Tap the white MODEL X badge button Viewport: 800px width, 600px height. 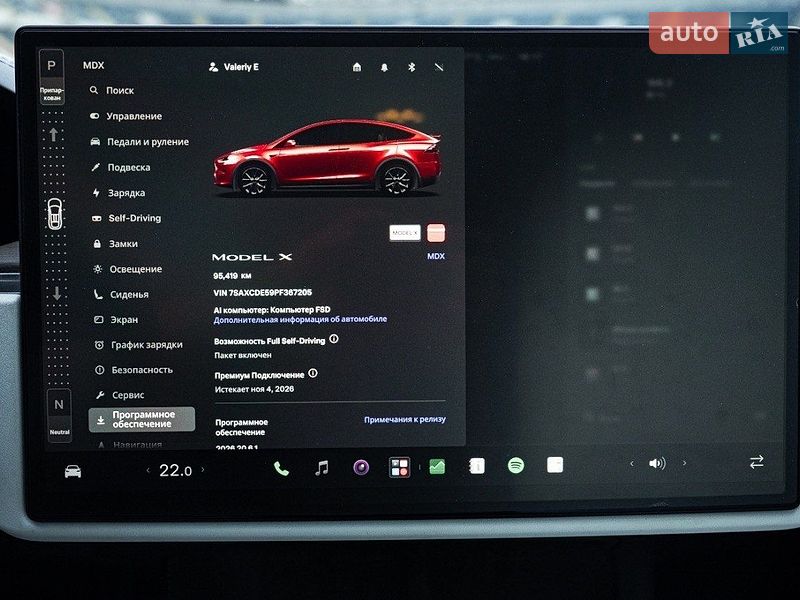pyautogui.click(x=405, y=233)
